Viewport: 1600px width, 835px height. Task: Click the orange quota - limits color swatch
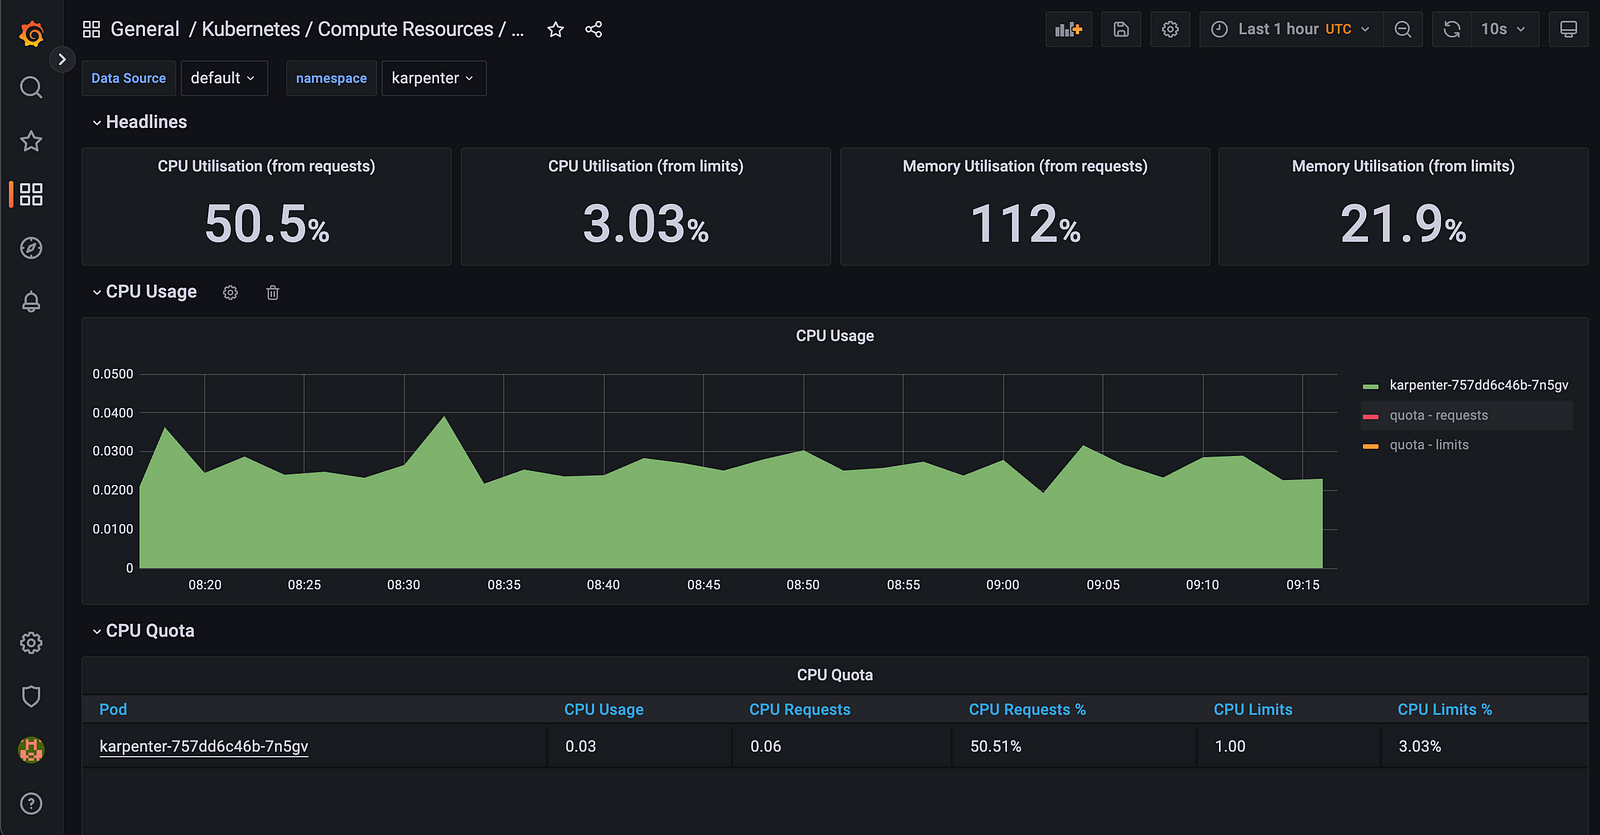click(x=1370, y=446)
